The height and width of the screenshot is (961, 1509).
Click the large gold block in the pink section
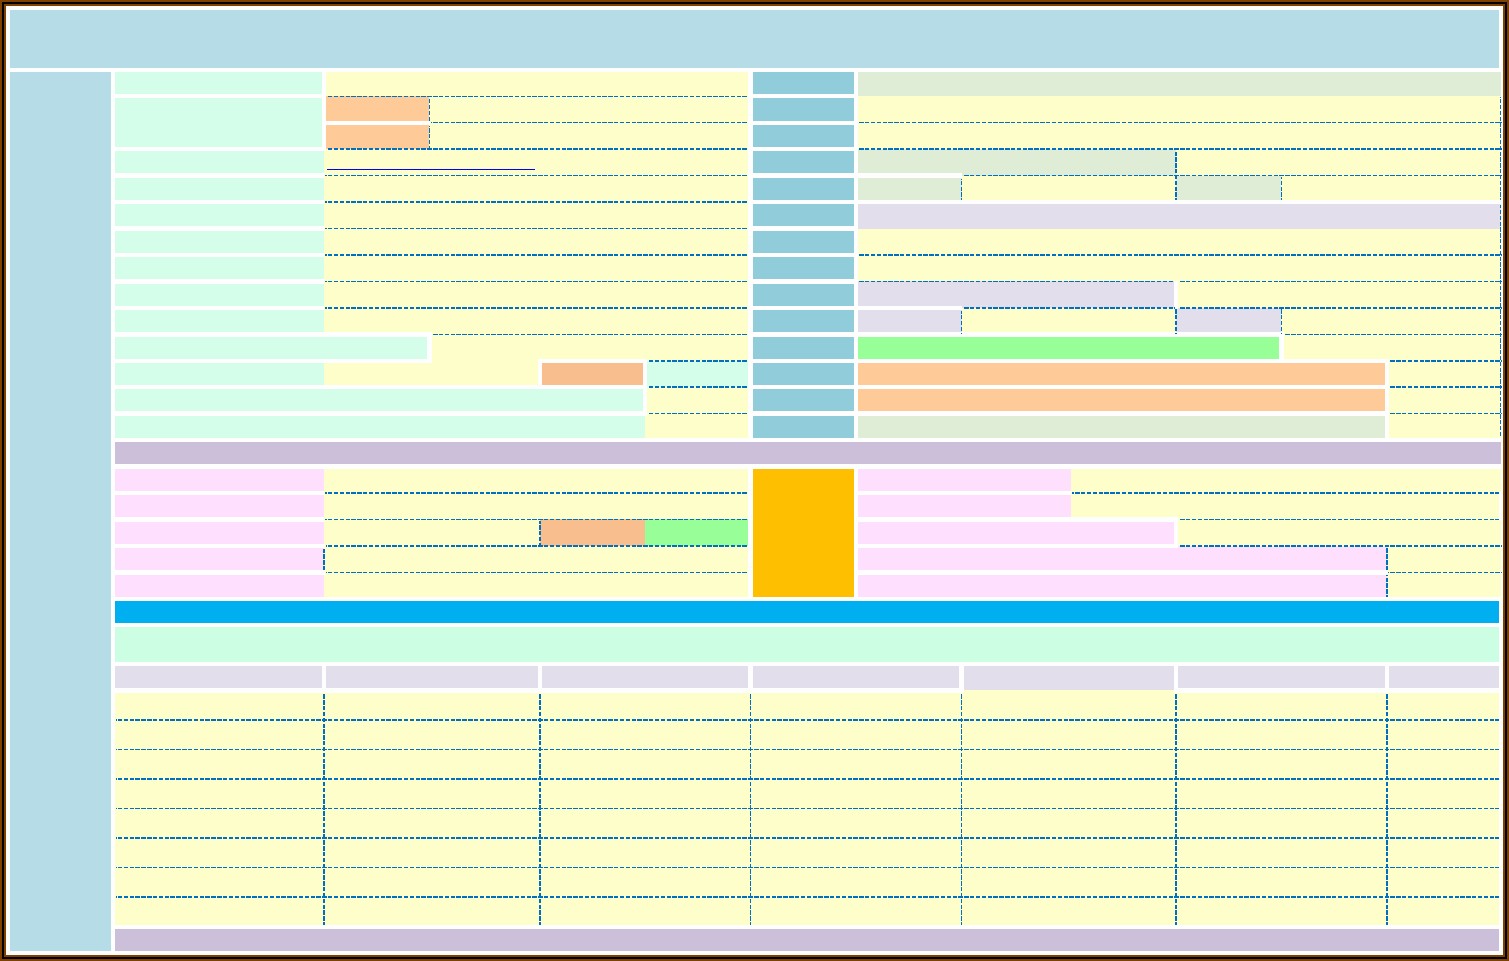point(803,532)
